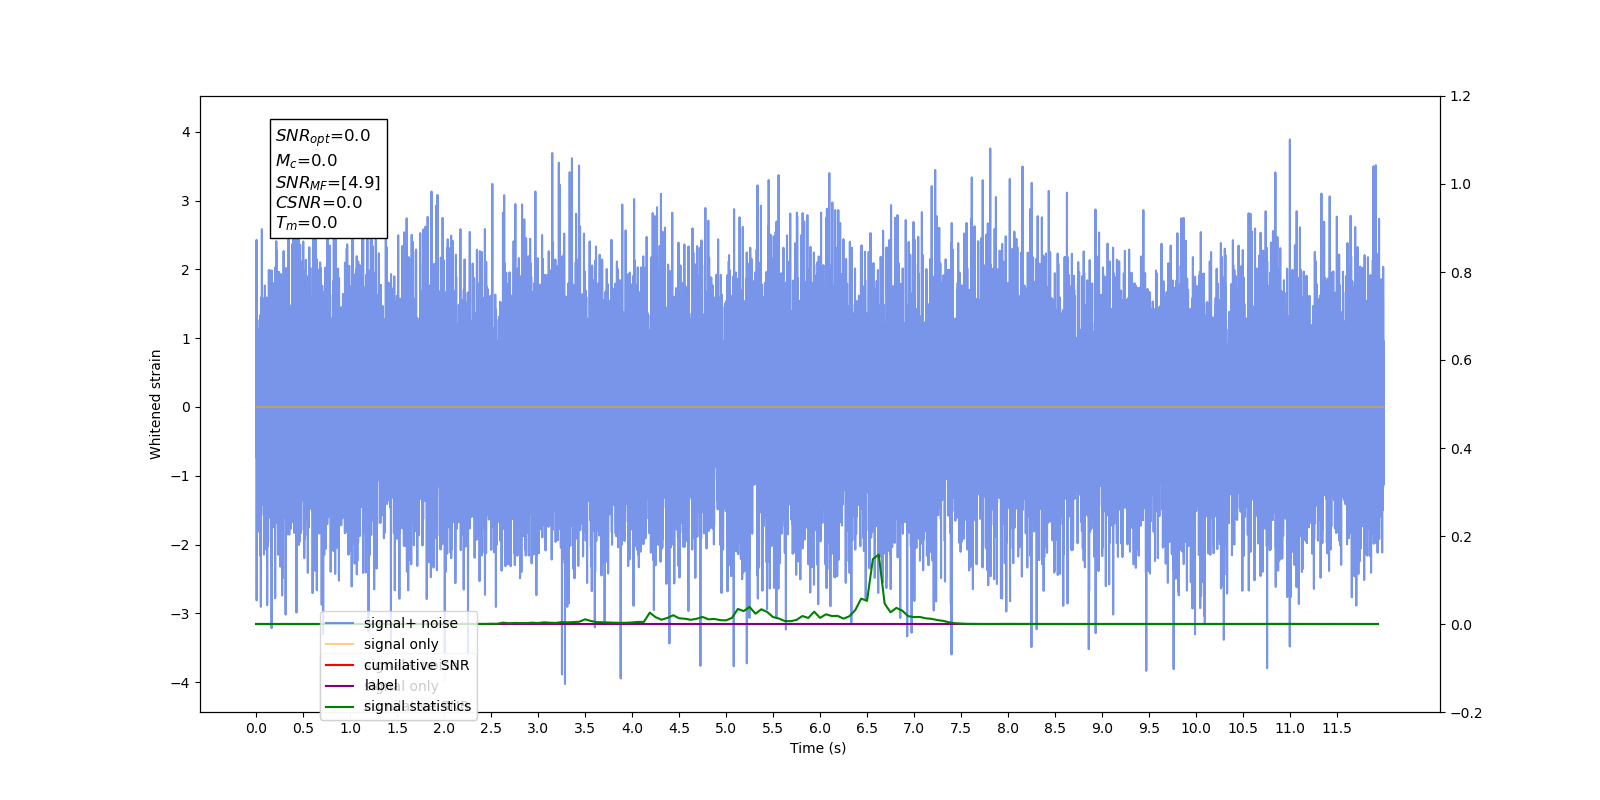Click the CSNR=0.0 annotation text
This screenshot has width=1600, height=800.
319,202
